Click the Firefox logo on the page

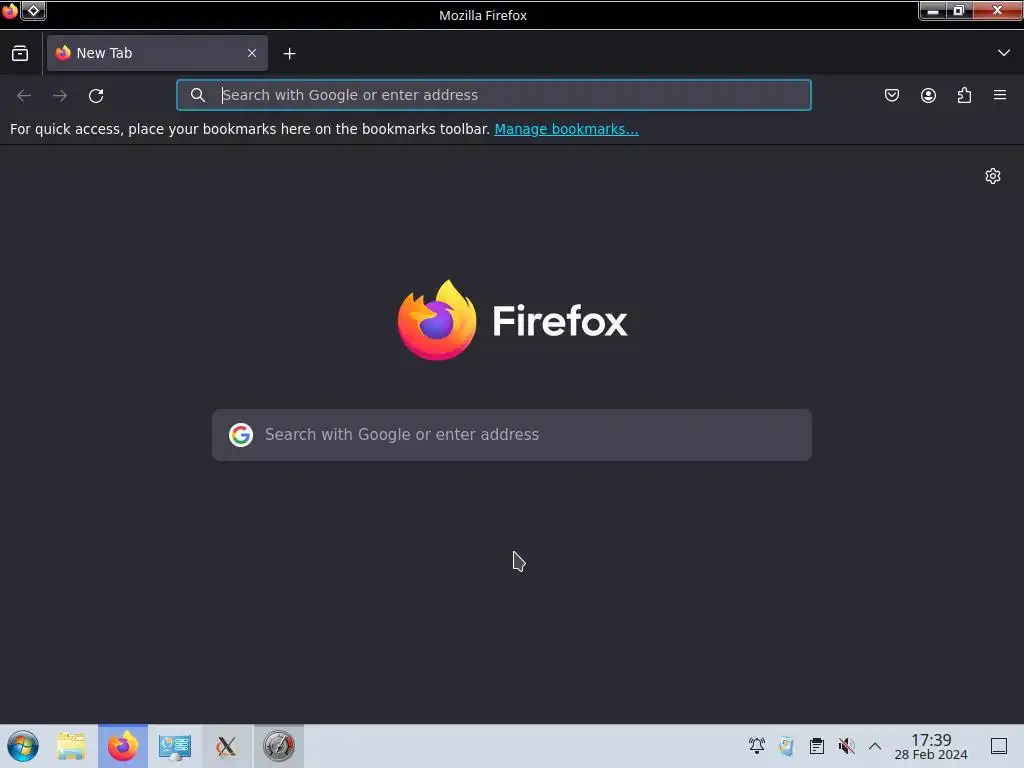click(512, 320)
